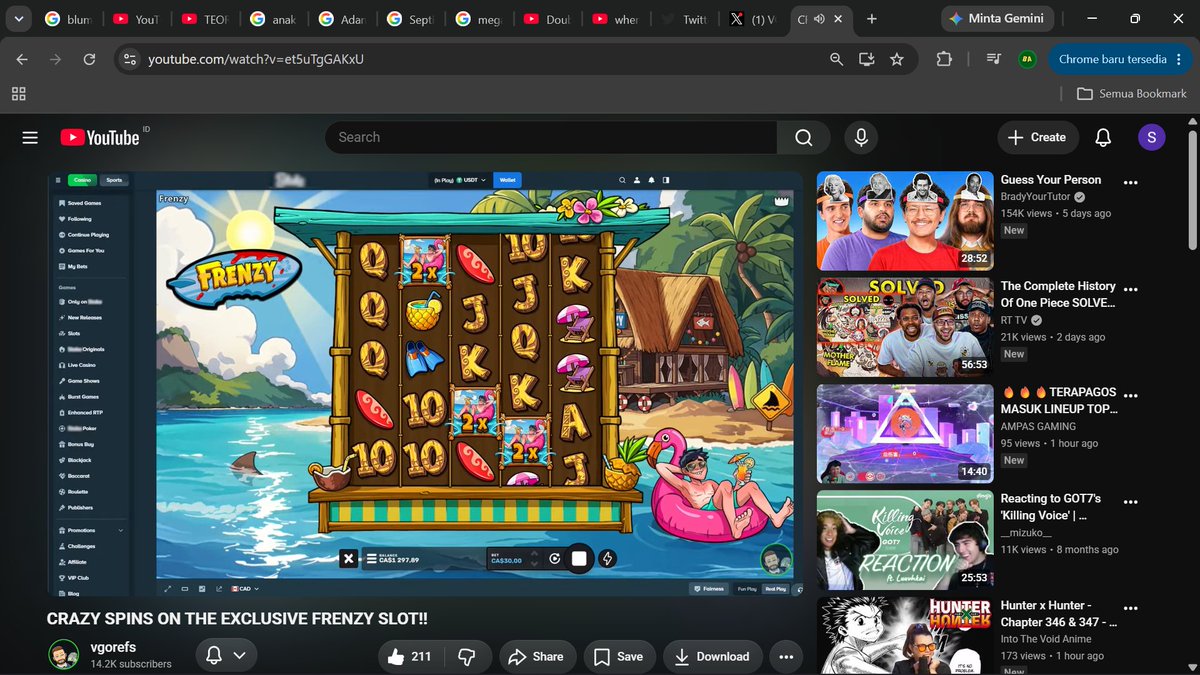Open the Into The Void Anime channel
Screen dimensions: 1200x675
tap(1047, 640)
